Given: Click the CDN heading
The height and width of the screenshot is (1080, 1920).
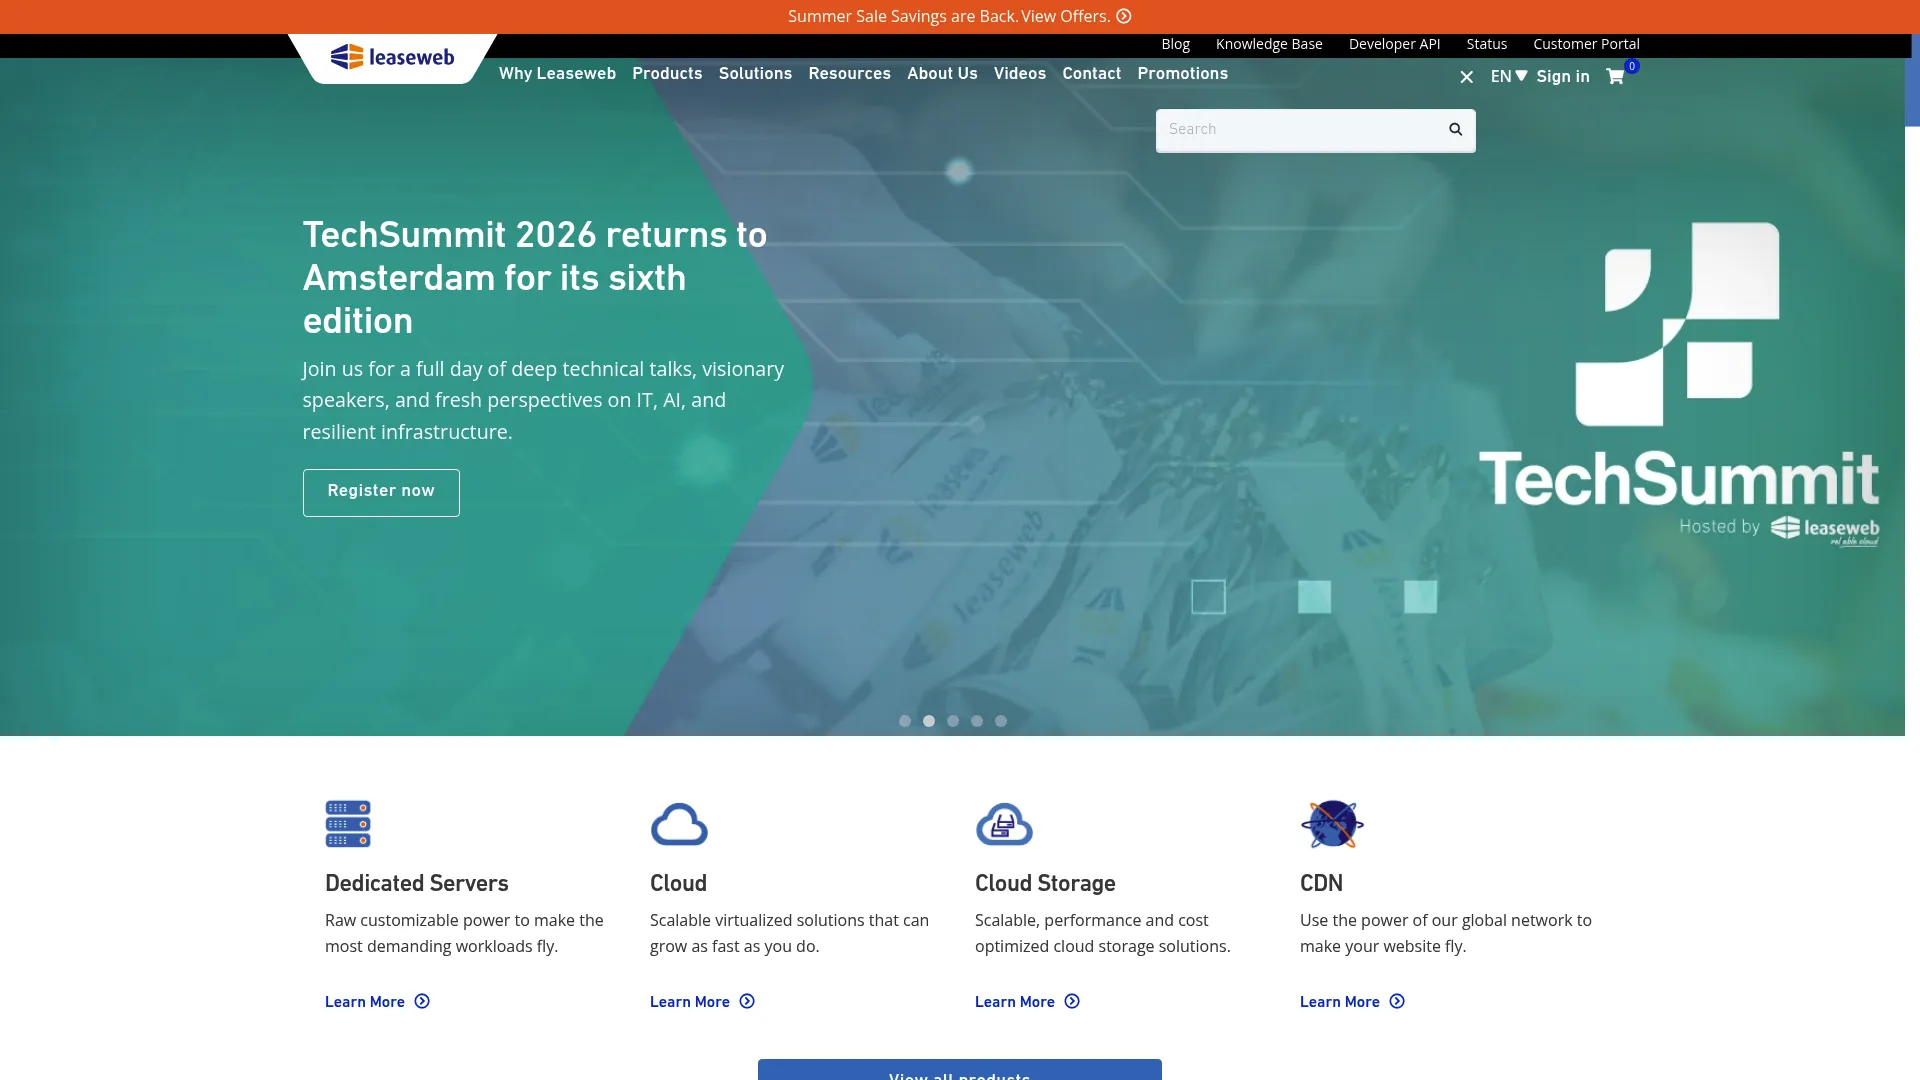Looking at the screenshot, I should tap(1321, 883).
